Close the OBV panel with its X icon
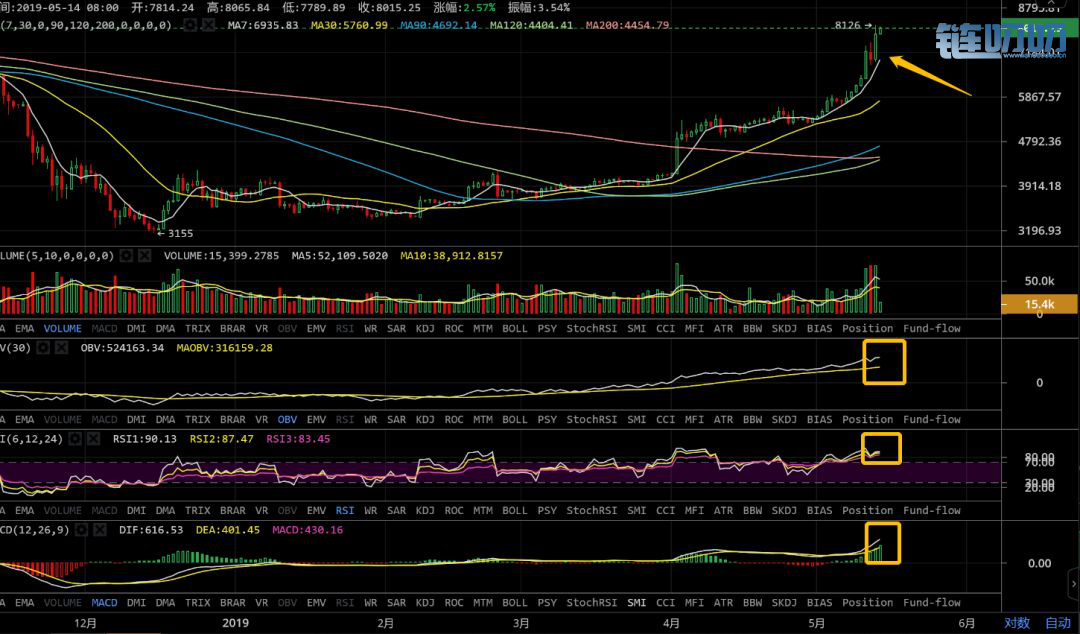Image resolution: width=1080 pixels, height=634 pixels. (60, 347)
